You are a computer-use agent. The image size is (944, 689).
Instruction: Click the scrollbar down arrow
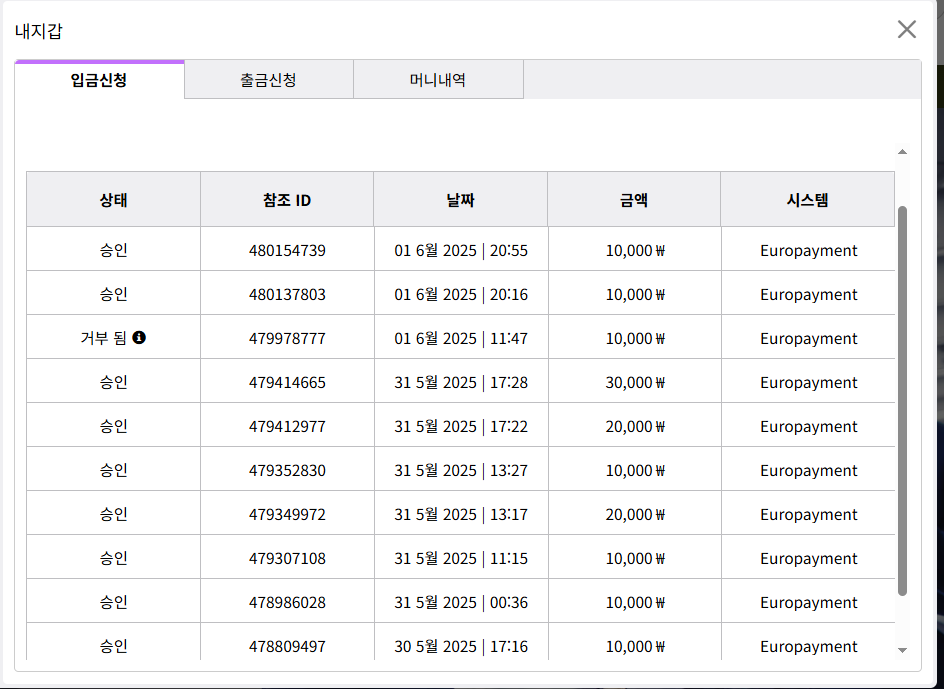click(902, 650)
